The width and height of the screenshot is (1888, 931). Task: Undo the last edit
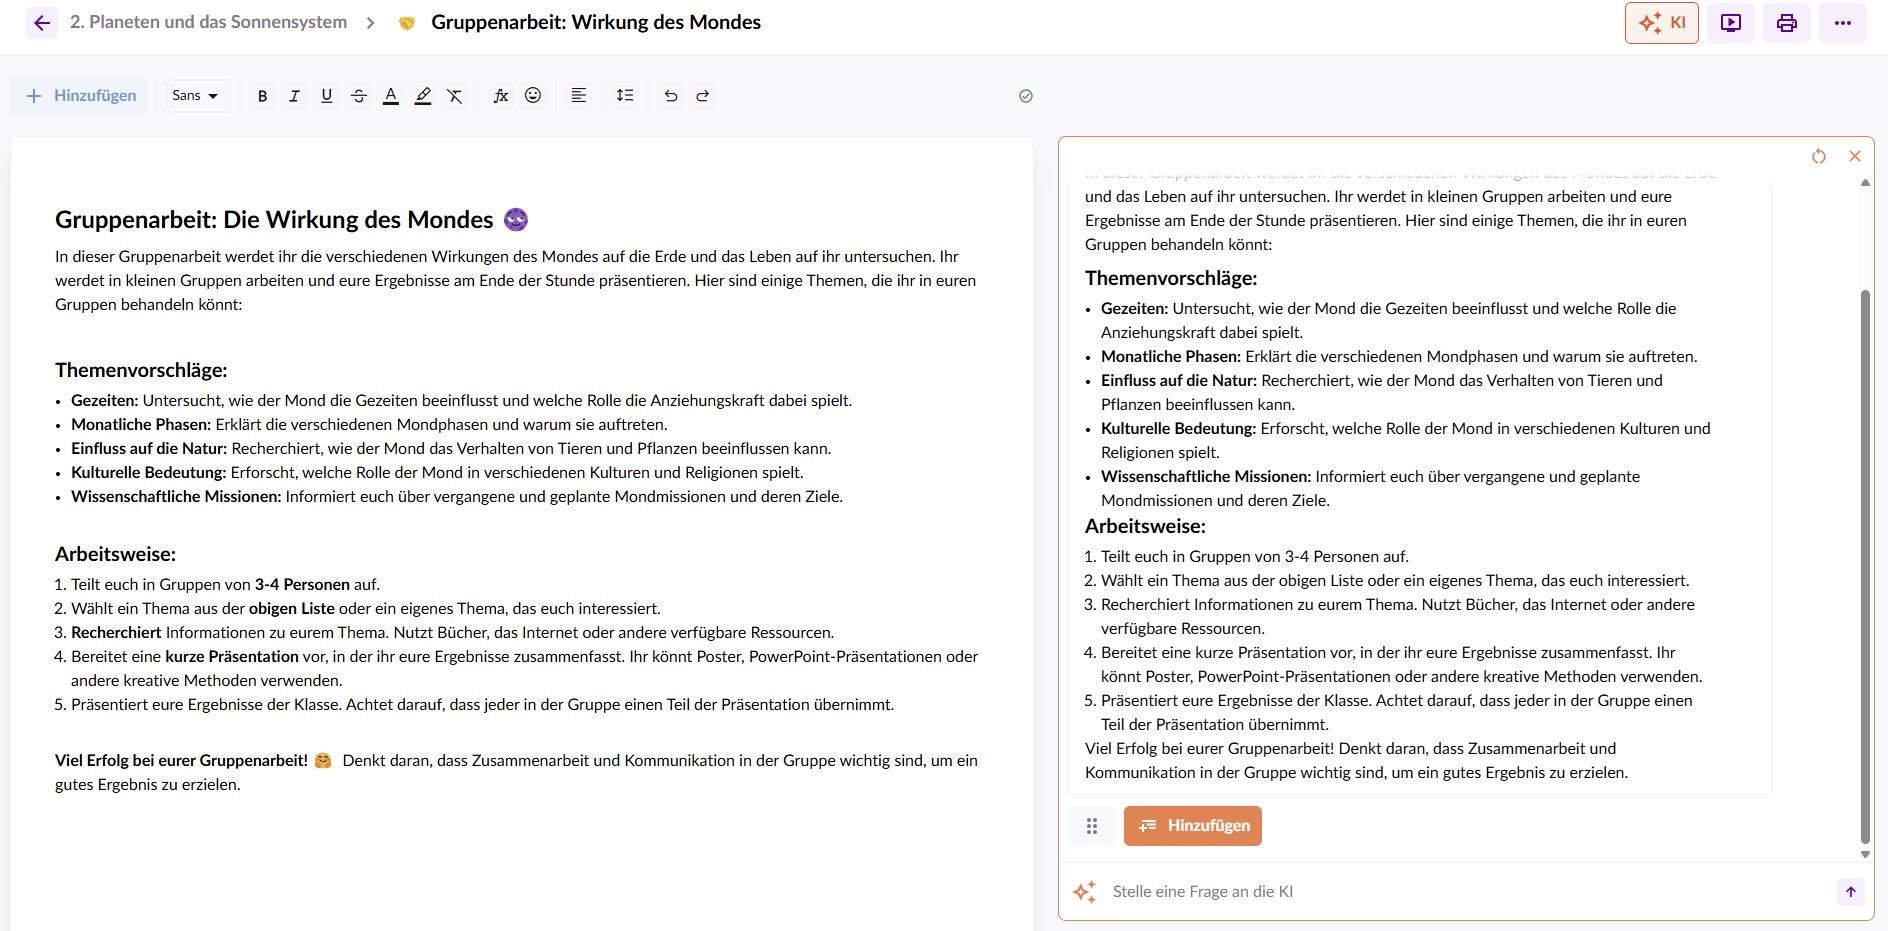click(x=671, y=96)
